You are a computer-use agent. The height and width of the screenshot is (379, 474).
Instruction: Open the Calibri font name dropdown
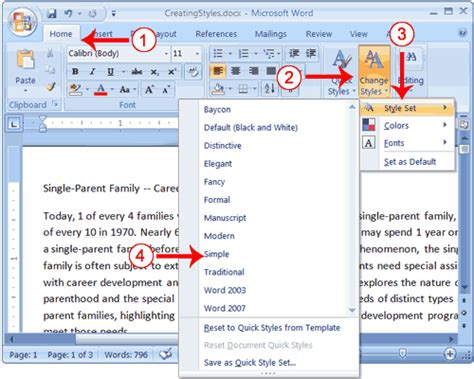[166, 53]
